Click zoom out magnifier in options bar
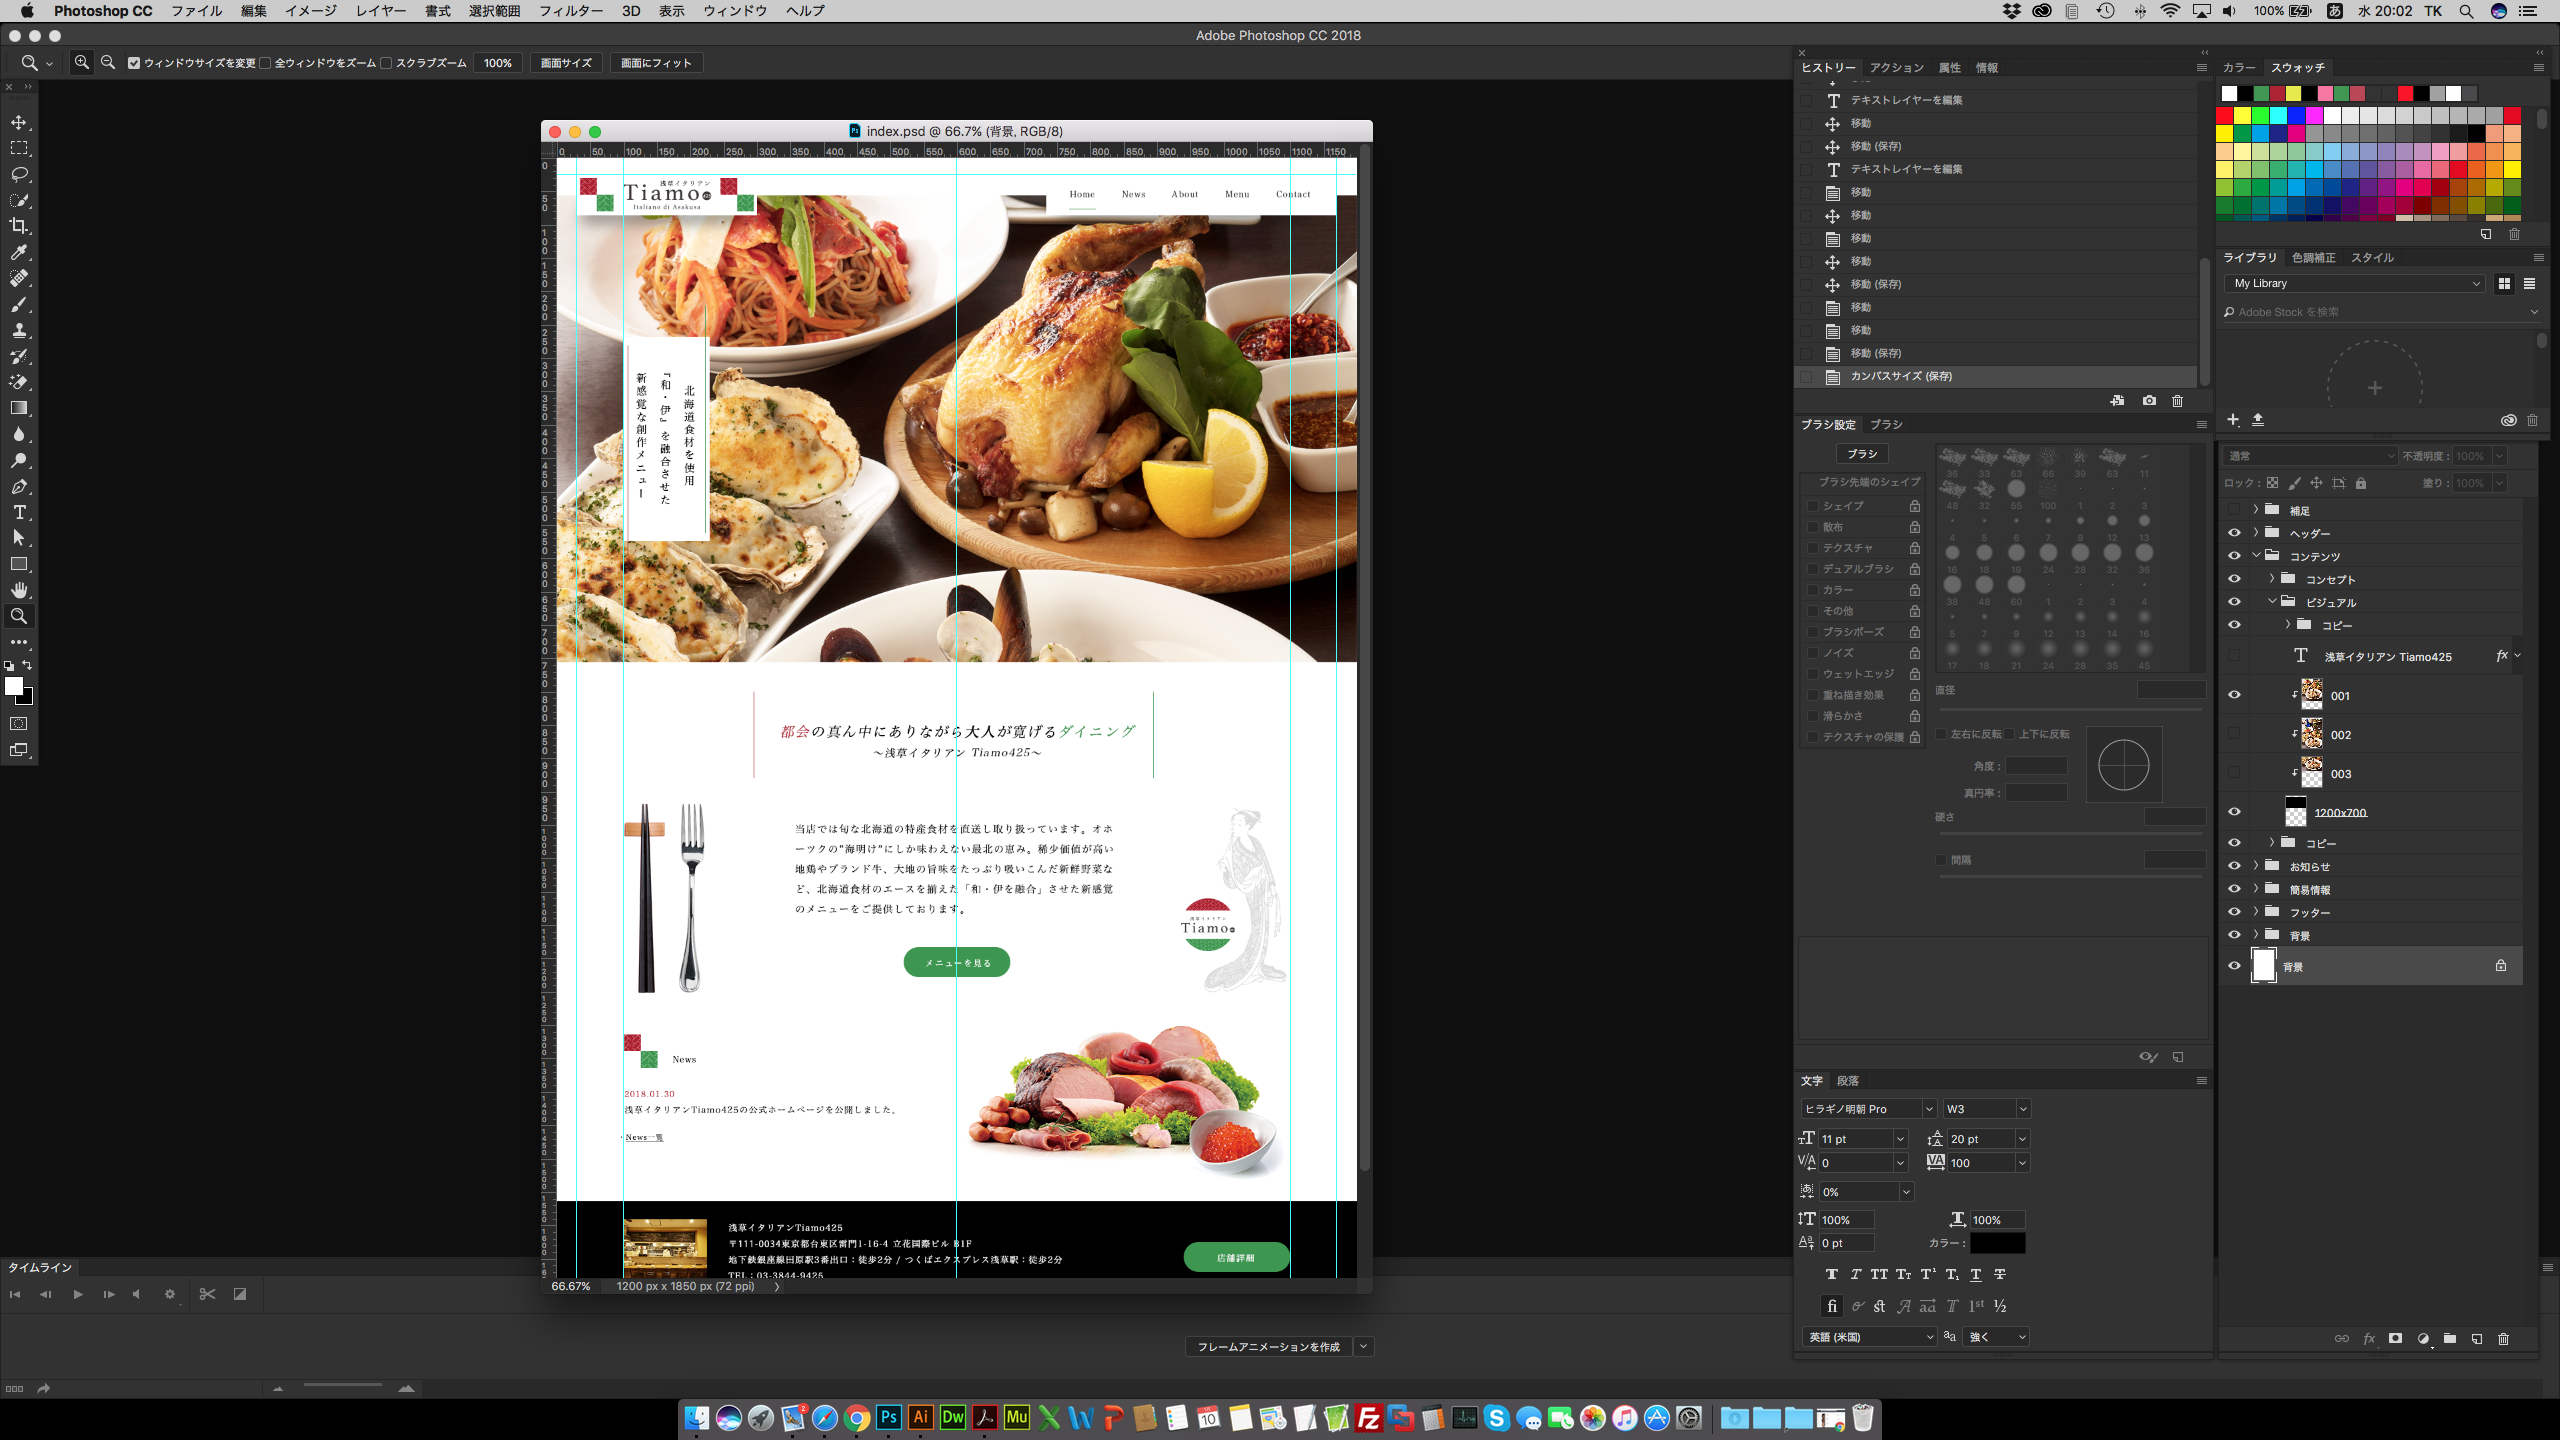 tap(108, 62)
